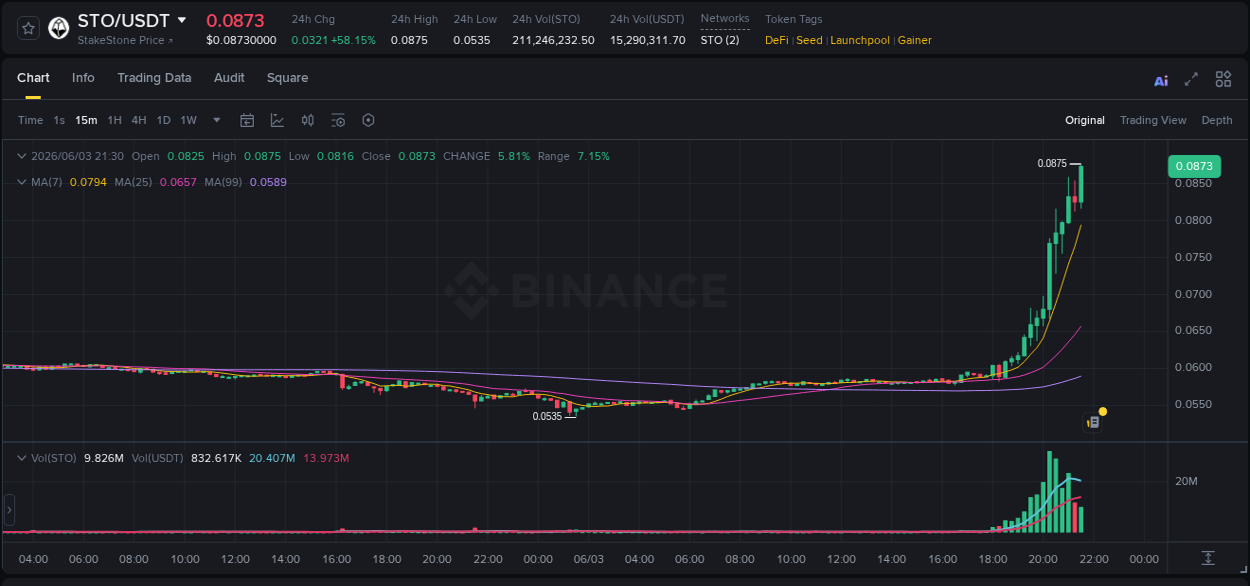Open the Networks STO (2) info

tap(720, 40)
